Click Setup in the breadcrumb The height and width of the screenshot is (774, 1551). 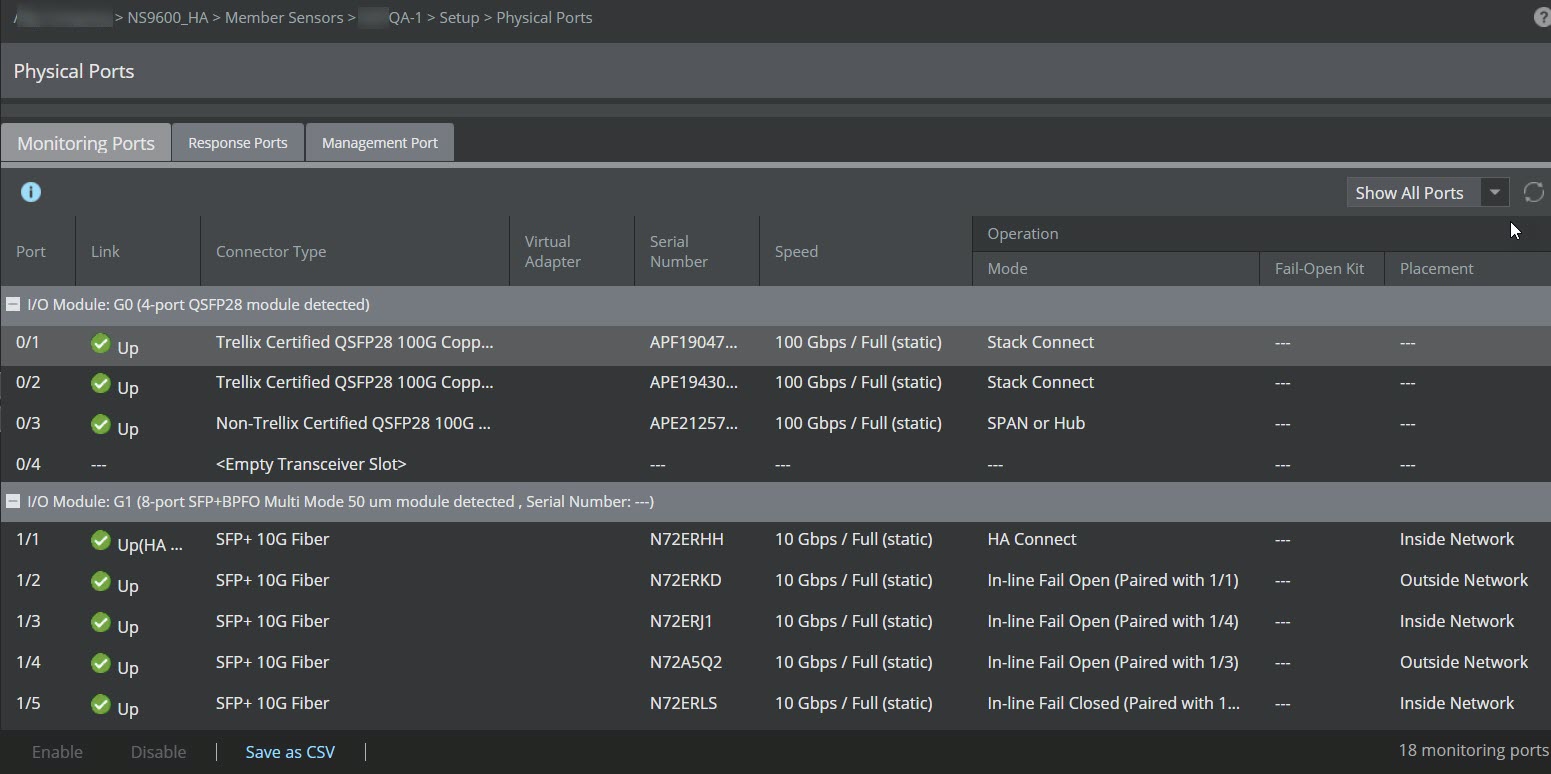pyautogui.click(x=459, y=18)
